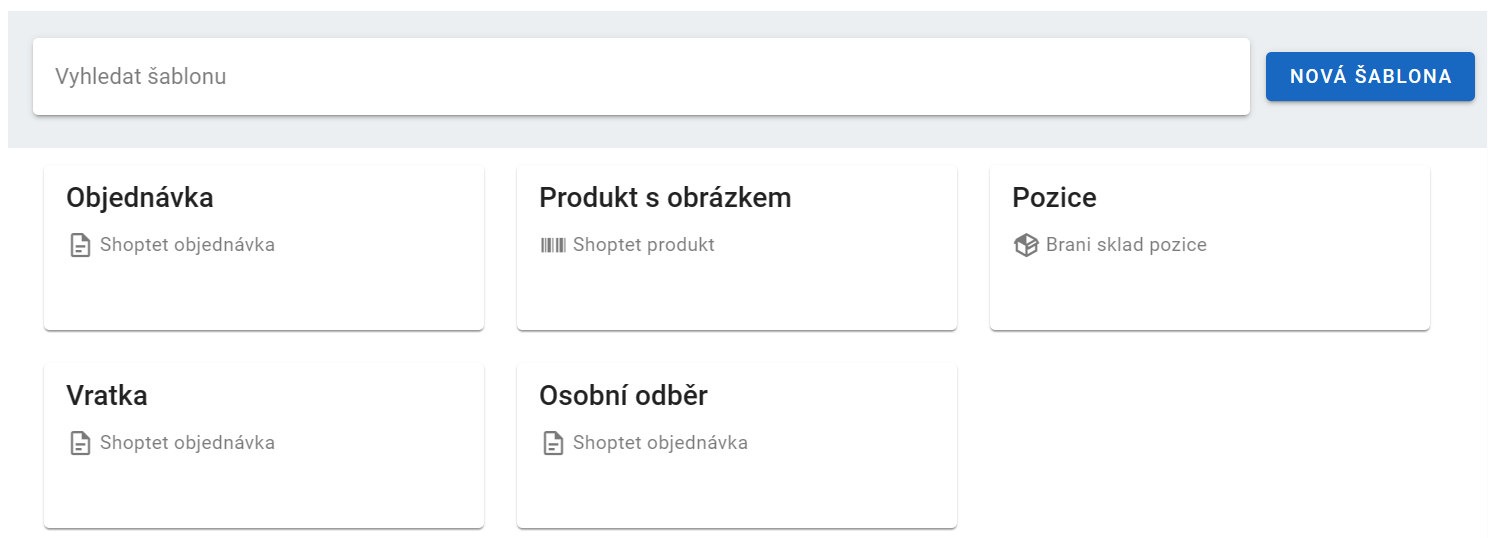Select the Pozice card title
Image resolution: width=1498 pixels, height=538 pixels.
tap(1054, 198)
